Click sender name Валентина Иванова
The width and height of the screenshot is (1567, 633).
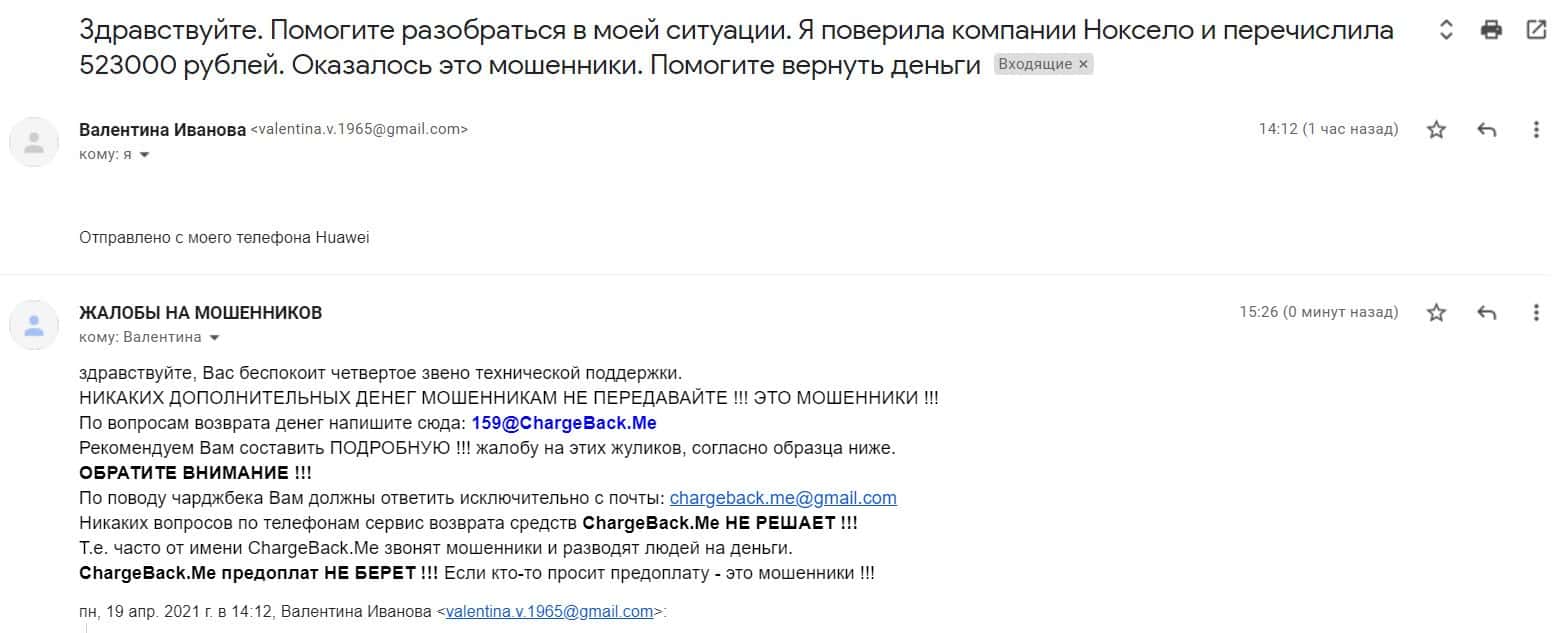point(162,129)
